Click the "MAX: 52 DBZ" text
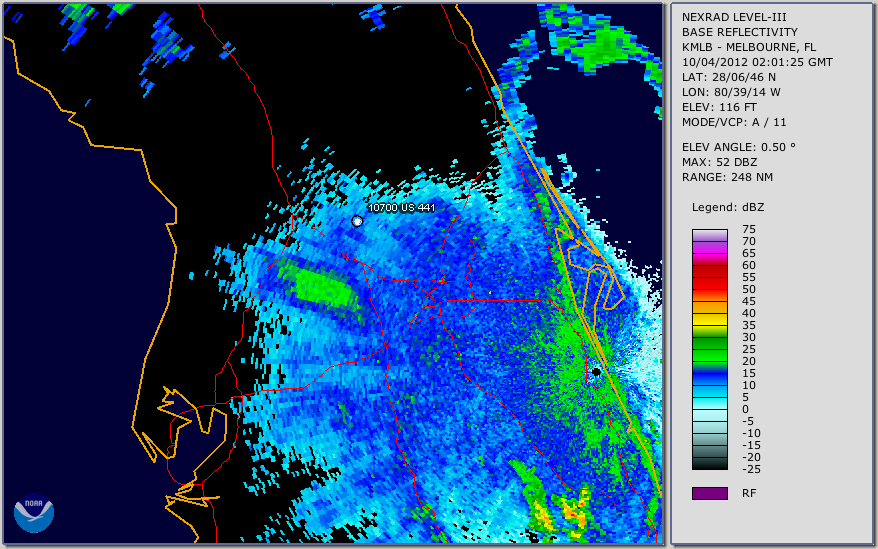878x549 pixels. [720, 162]
